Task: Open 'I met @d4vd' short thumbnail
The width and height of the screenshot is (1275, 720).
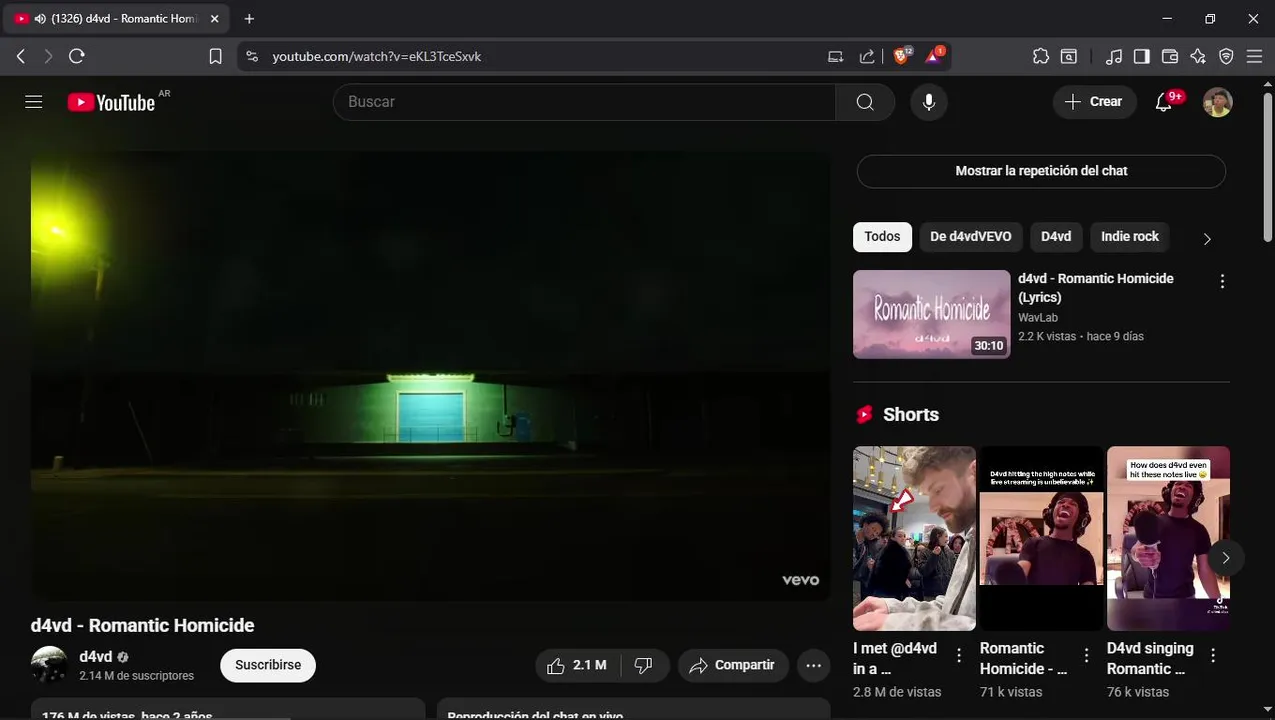Action: 914,538
